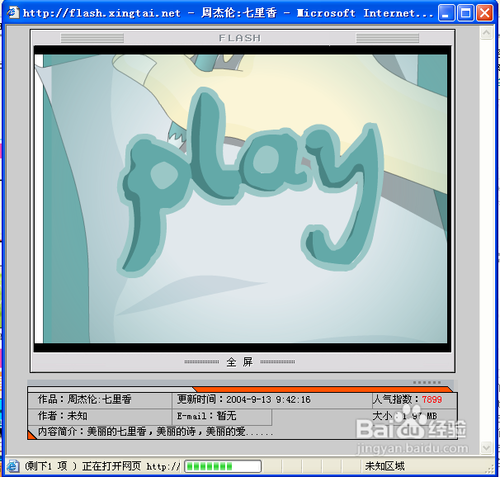Maximize the Internet Explorer window

465,13
